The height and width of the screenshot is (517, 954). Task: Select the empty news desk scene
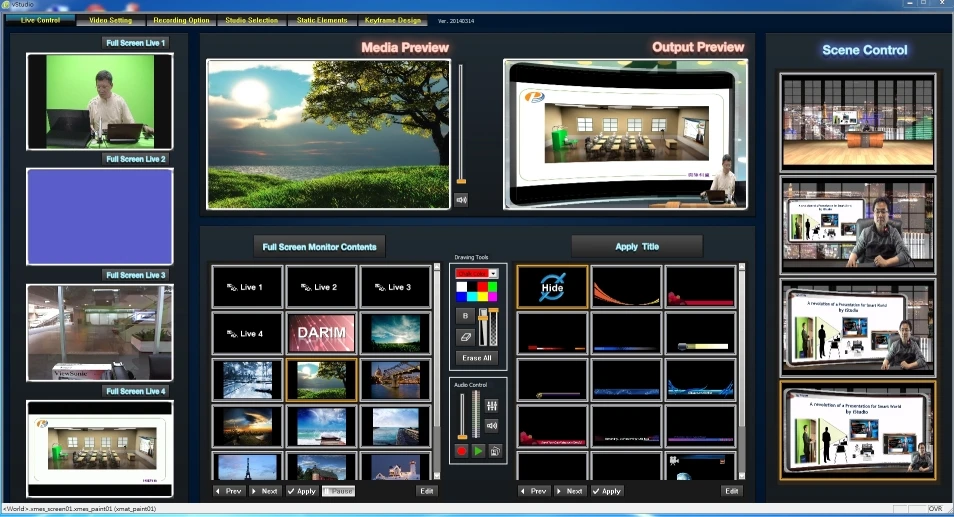click(858, 122)
